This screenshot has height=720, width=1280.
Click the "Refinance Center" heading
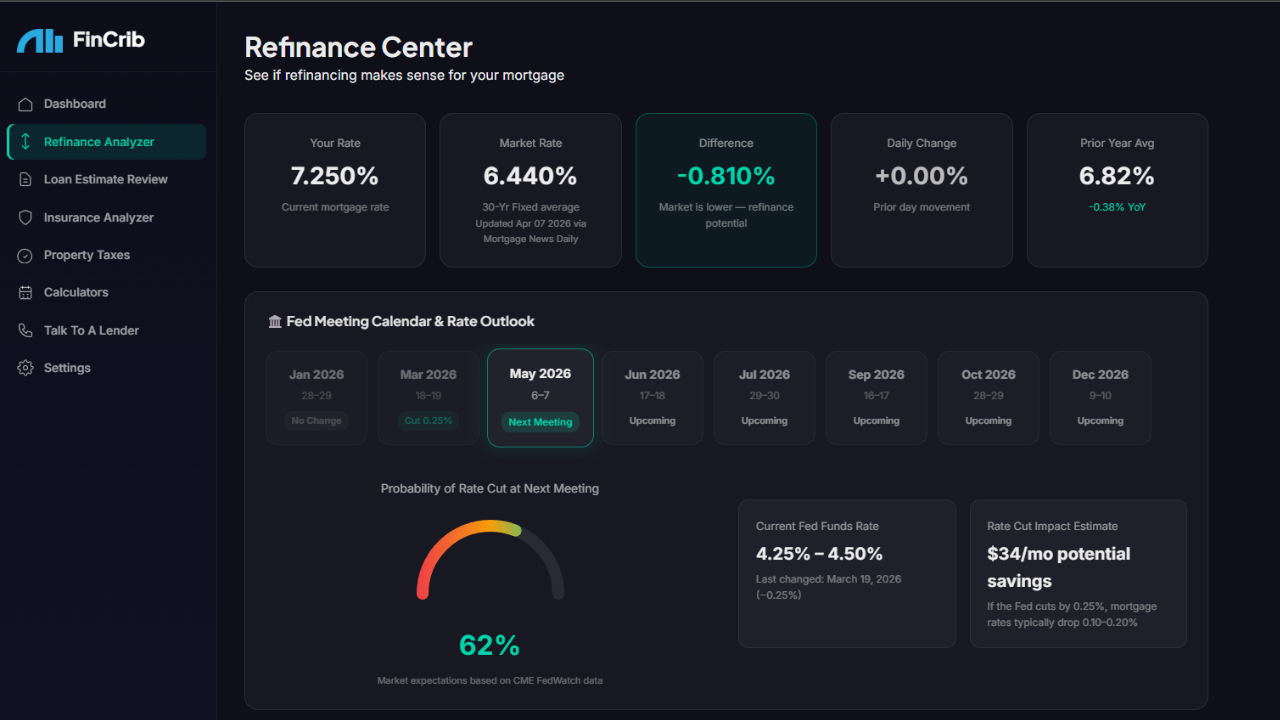[359, 47]
